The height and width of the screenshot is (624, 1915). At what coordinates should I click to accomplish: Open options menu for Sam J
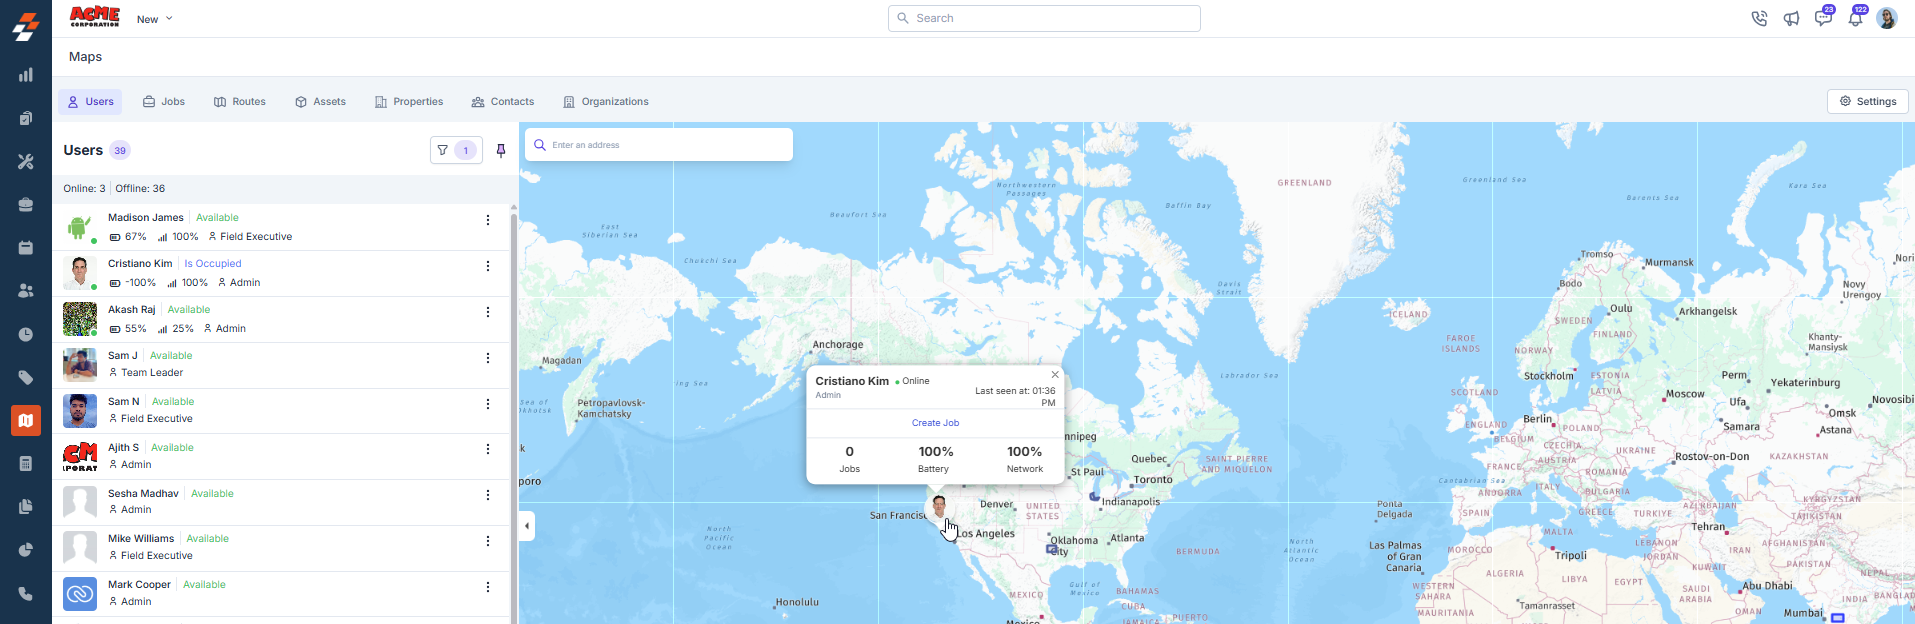pyautogui.click(x=488, y=358)
